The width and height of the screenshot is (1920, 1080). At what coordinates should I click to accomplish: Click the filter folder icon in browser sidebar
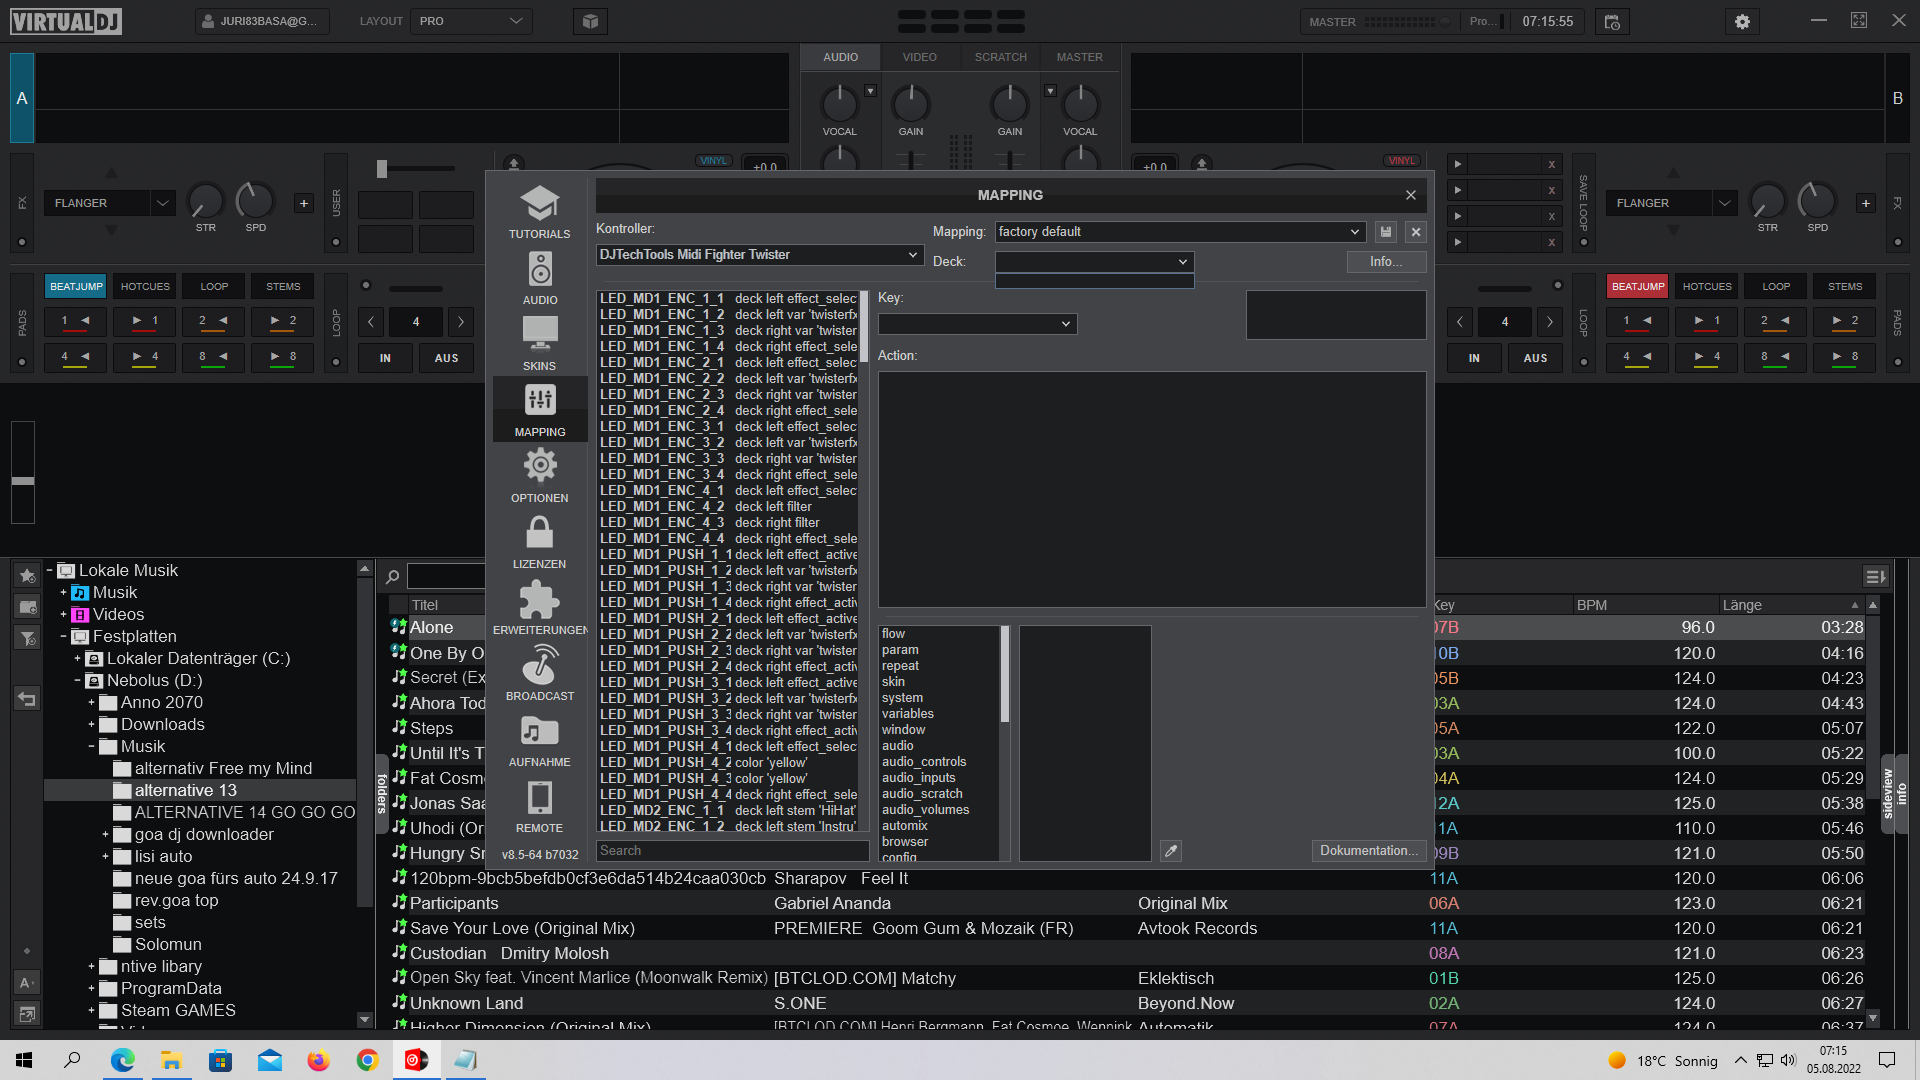pos(27,638)
